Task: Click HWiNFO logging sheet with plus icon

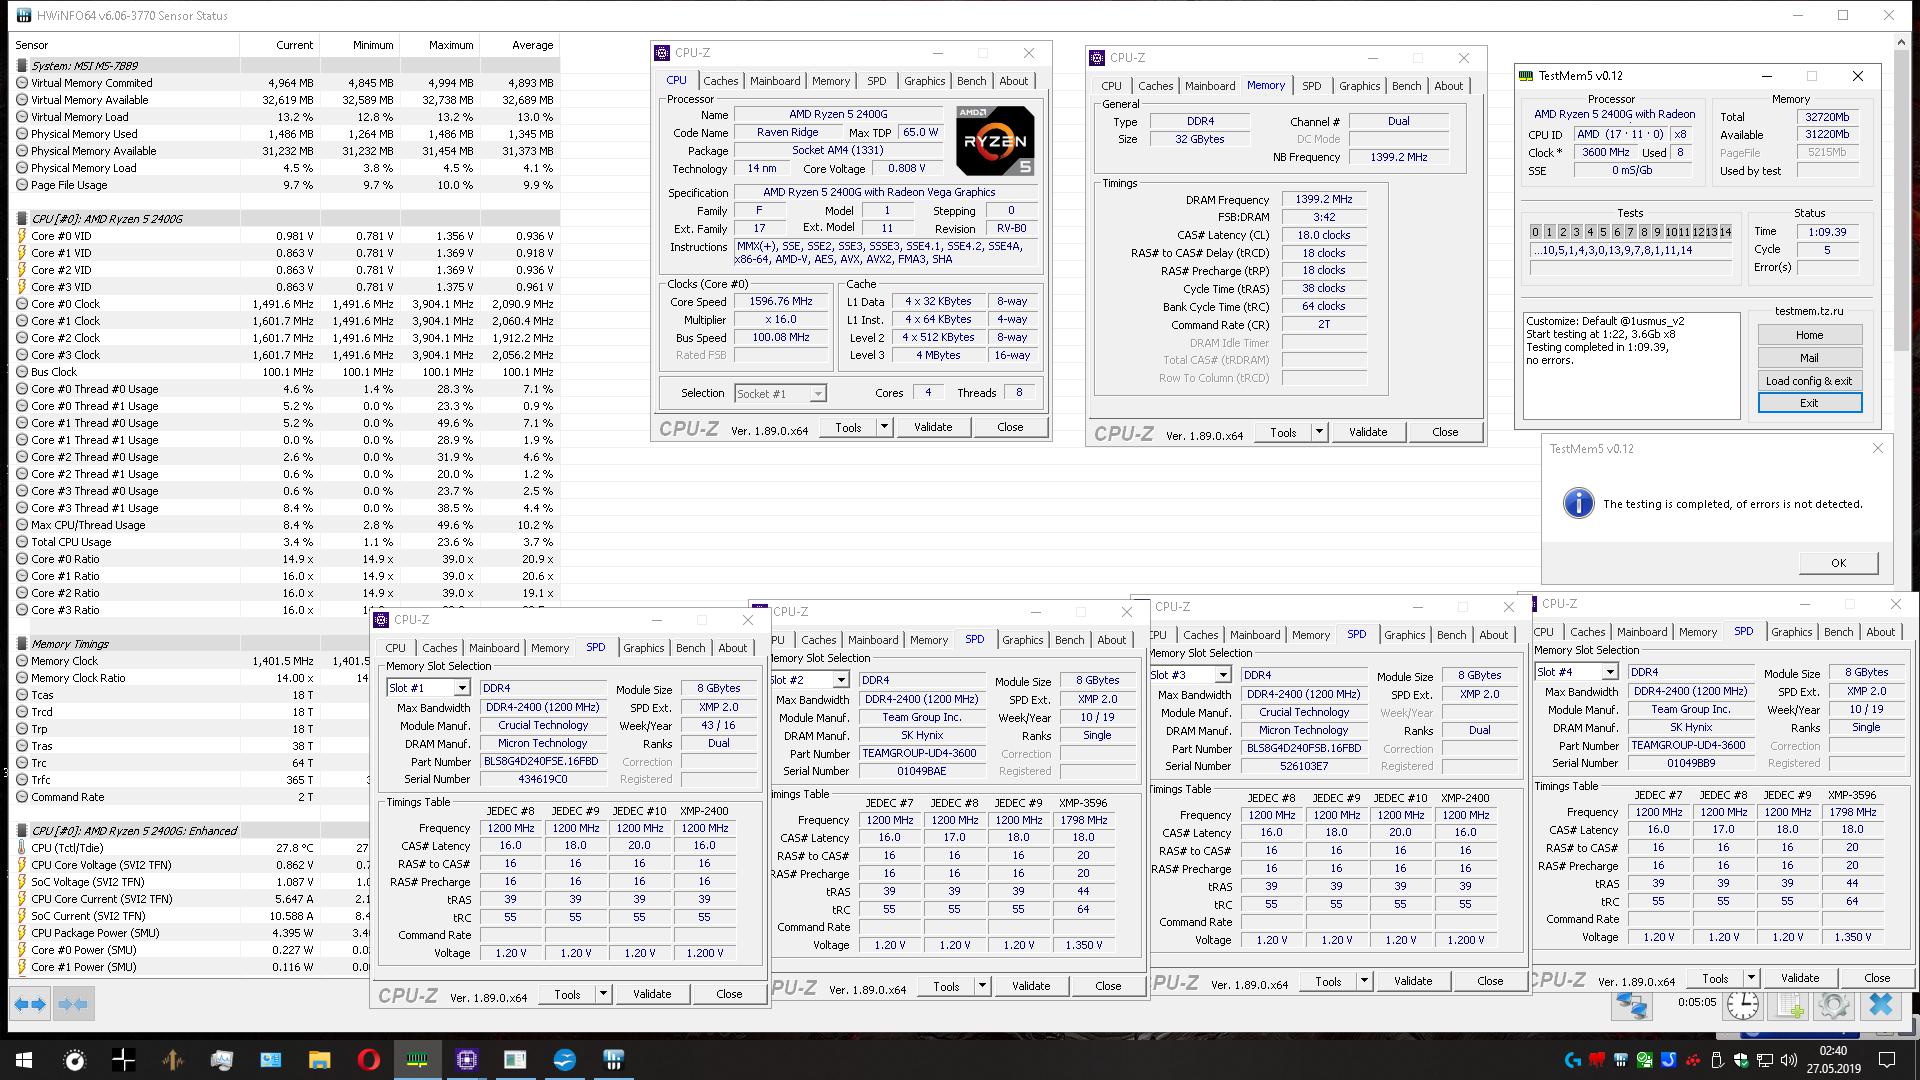Action: [1789, 1004]
